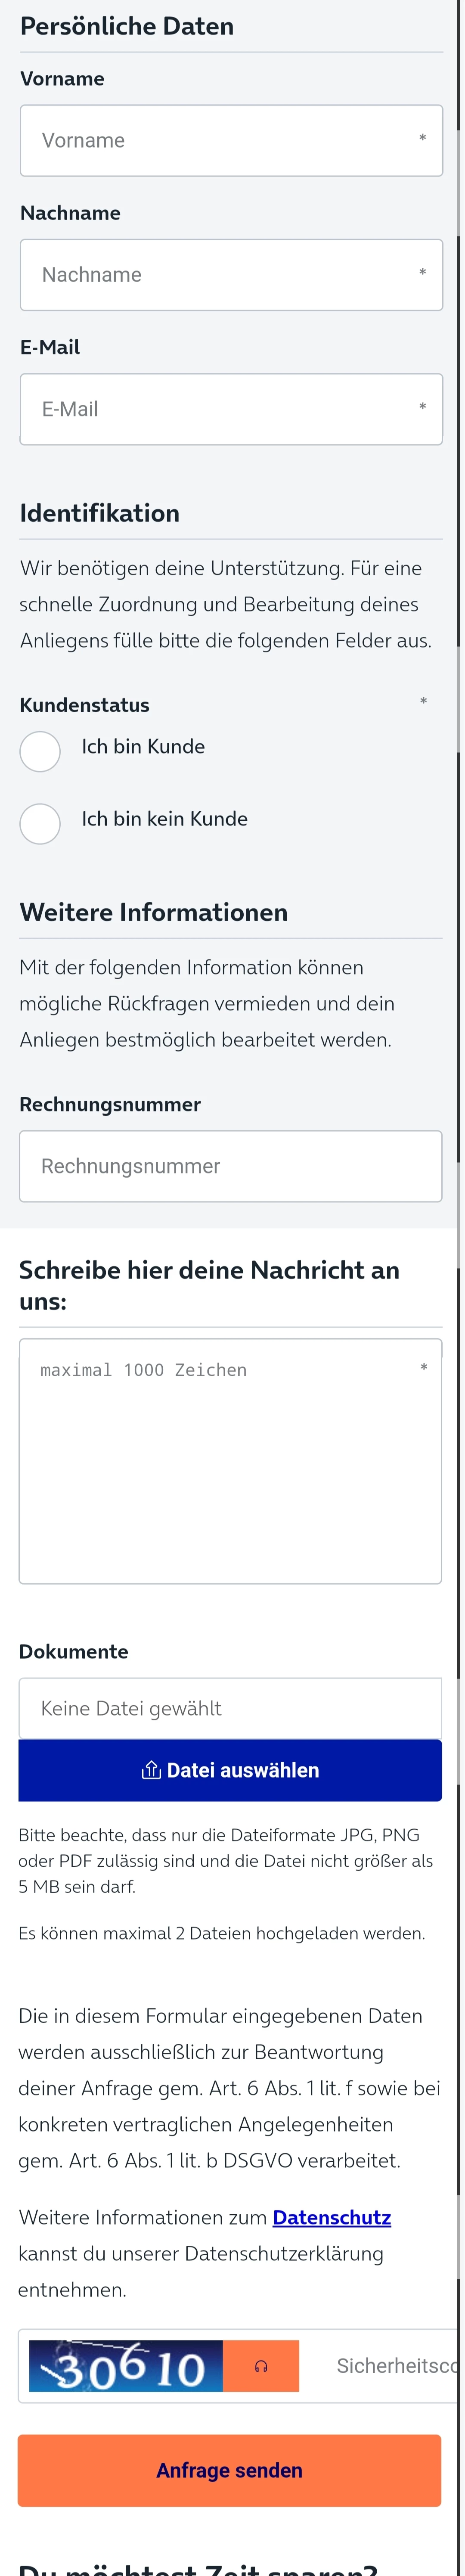Click the Rechnungsnummer input box
The width and height of the screenshot is (465, 2576).
pyautogui.click(x=230, y=1166)
